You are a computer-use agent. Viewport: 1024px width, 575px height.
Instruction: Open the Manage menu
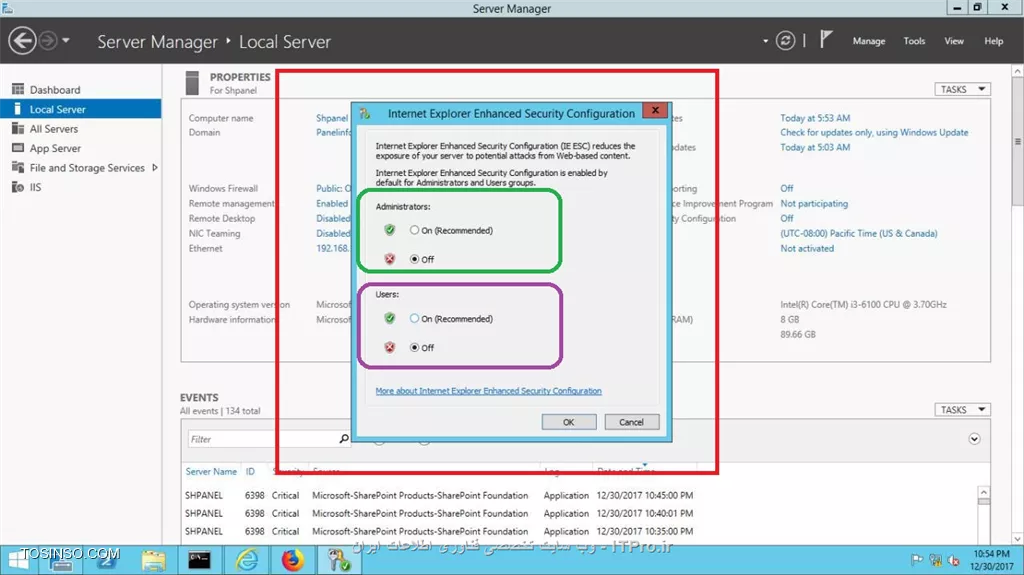coord(869,41)
